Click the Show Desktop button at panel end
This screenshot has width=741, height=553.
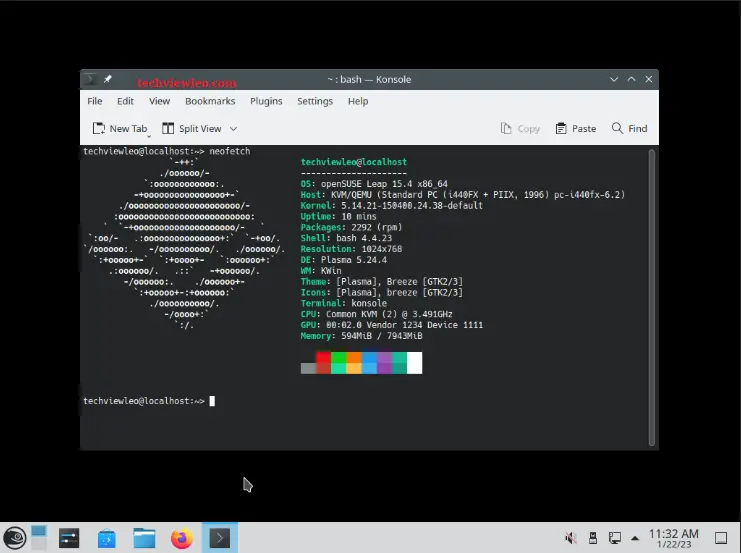(721, 538)
